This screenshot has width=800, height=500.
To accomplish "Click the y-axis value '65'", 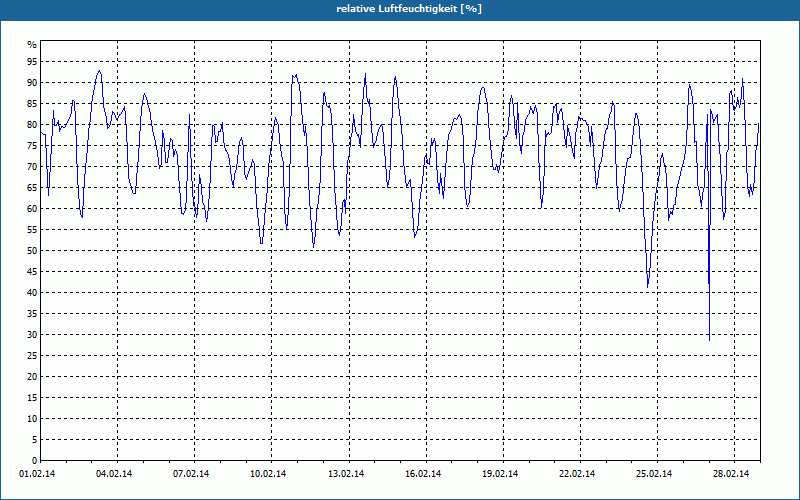I will 32,188.
